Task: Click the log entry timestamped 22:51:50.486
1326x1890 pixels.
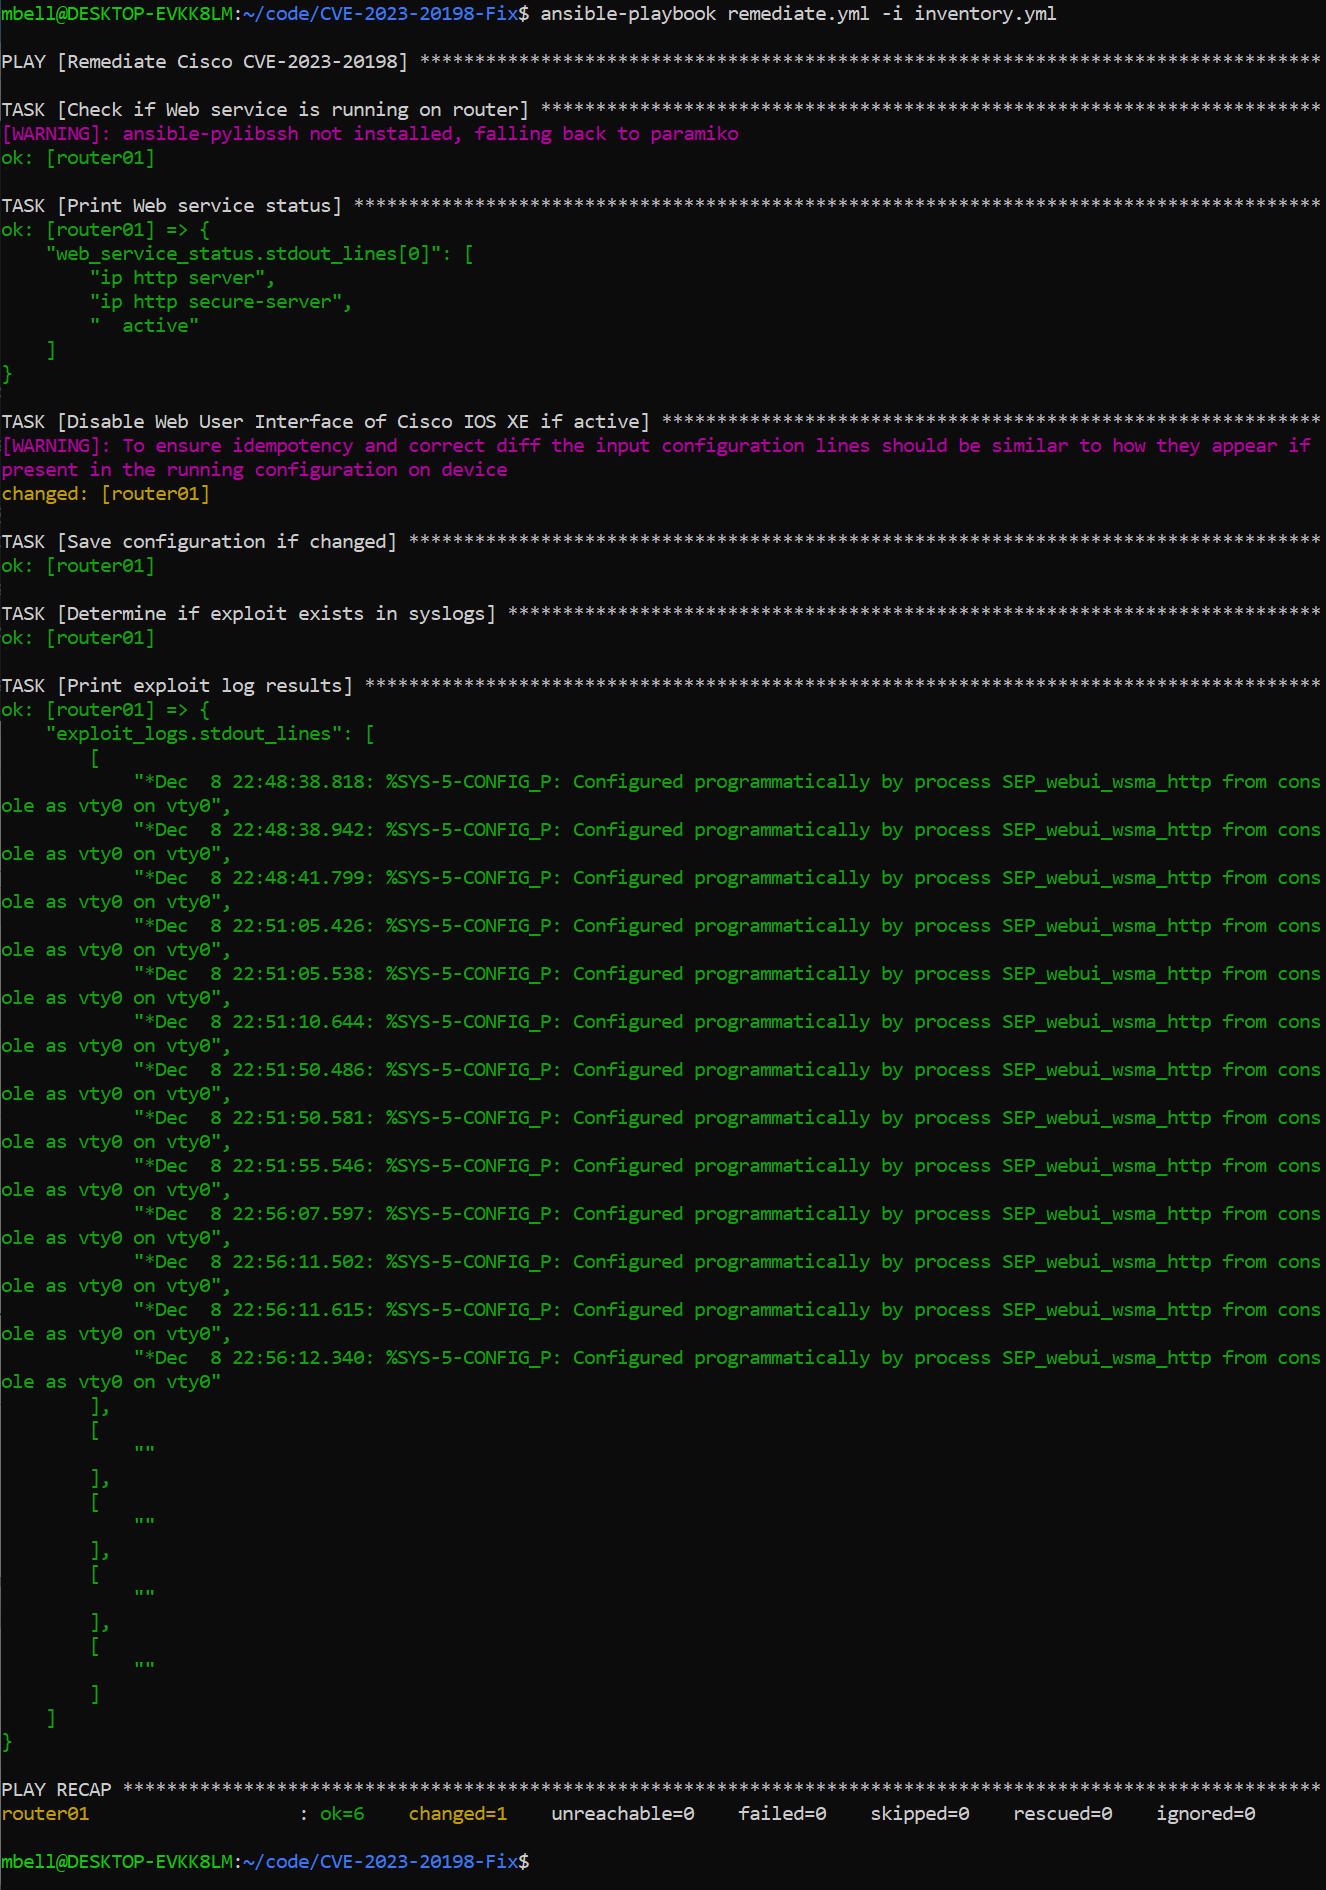Action: 661,1082
